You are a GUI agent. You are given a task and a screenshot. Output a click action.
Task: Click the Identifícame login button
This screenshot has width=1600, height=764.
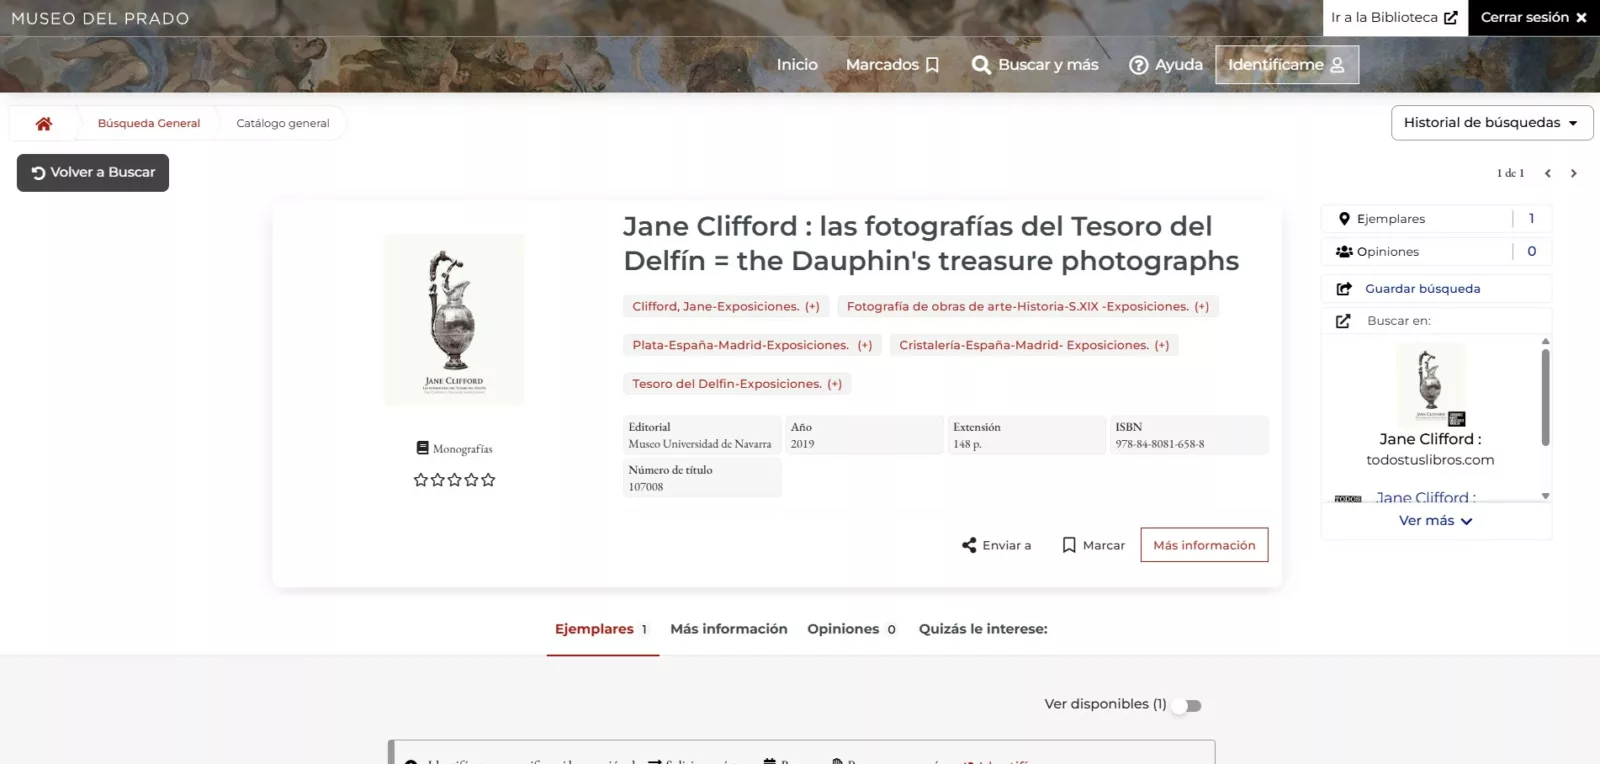click(x=1286, y=65)
